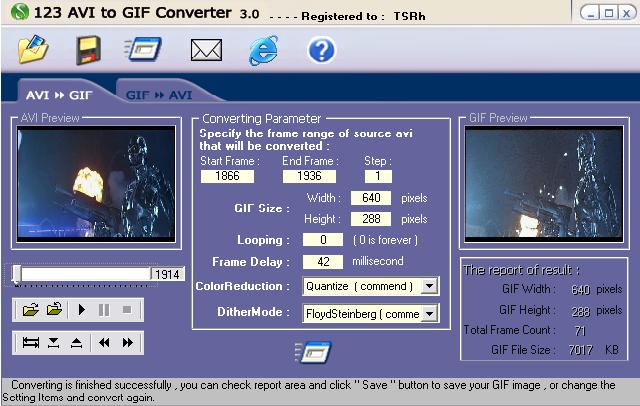Click the set start frame marker icon
The height and width of the screenshot is (406, 640).
click(x=53, y=342)
